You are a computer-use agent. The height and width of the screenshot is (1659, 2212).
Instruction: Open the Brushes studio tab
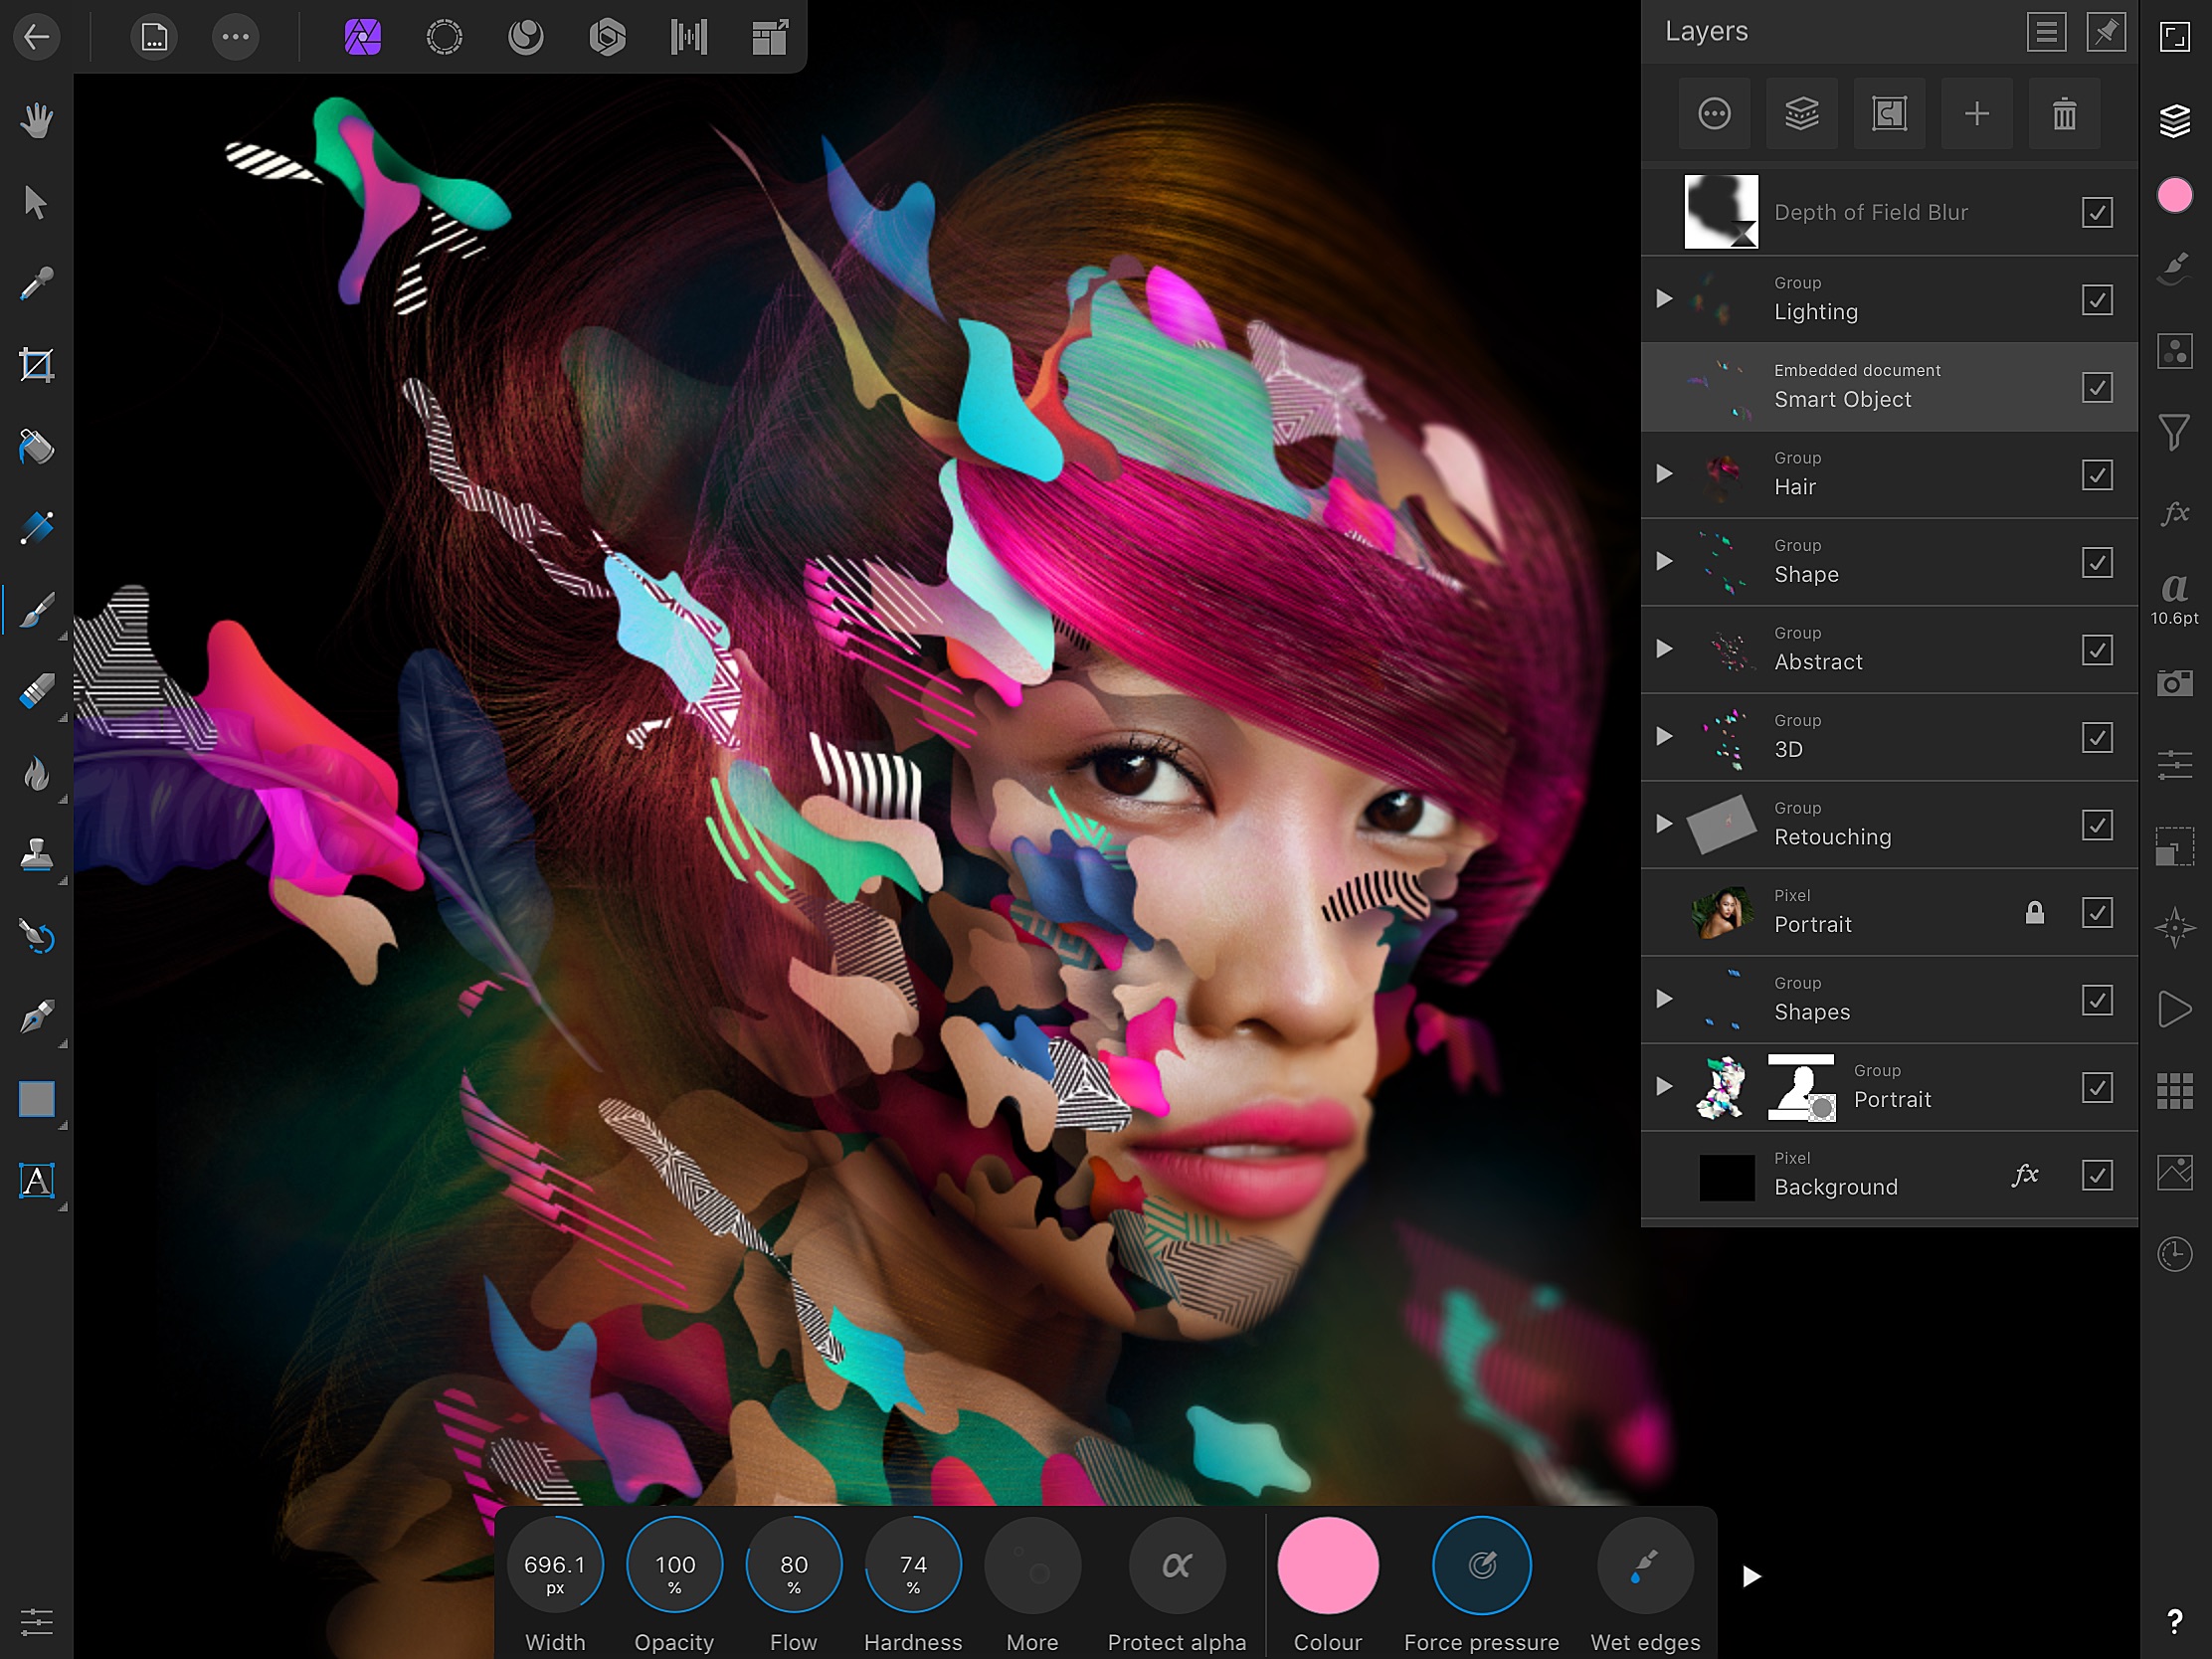(x=2175, y=270)
